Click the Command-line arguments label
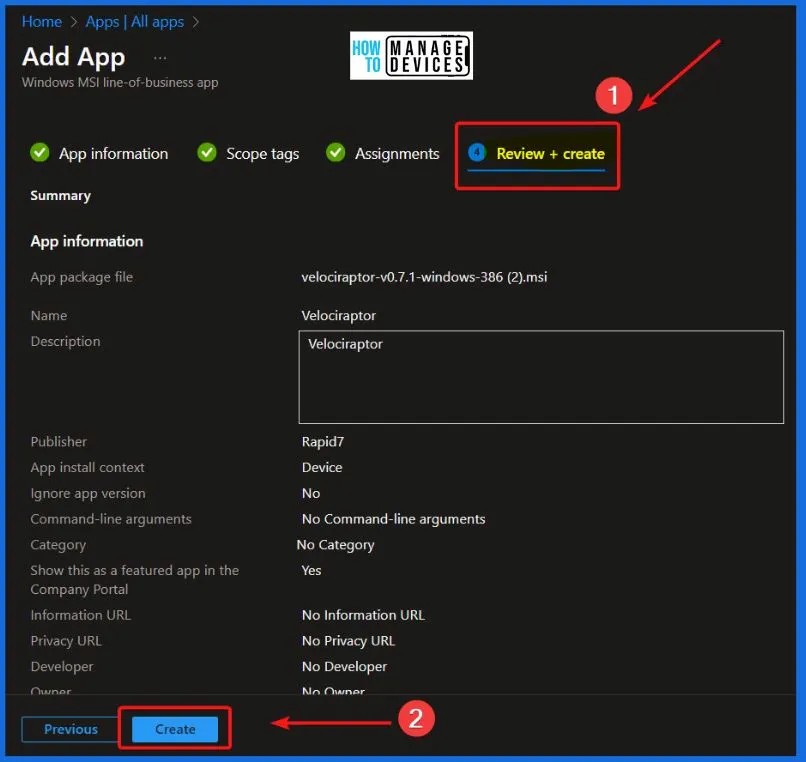 (x=111, y=519)
